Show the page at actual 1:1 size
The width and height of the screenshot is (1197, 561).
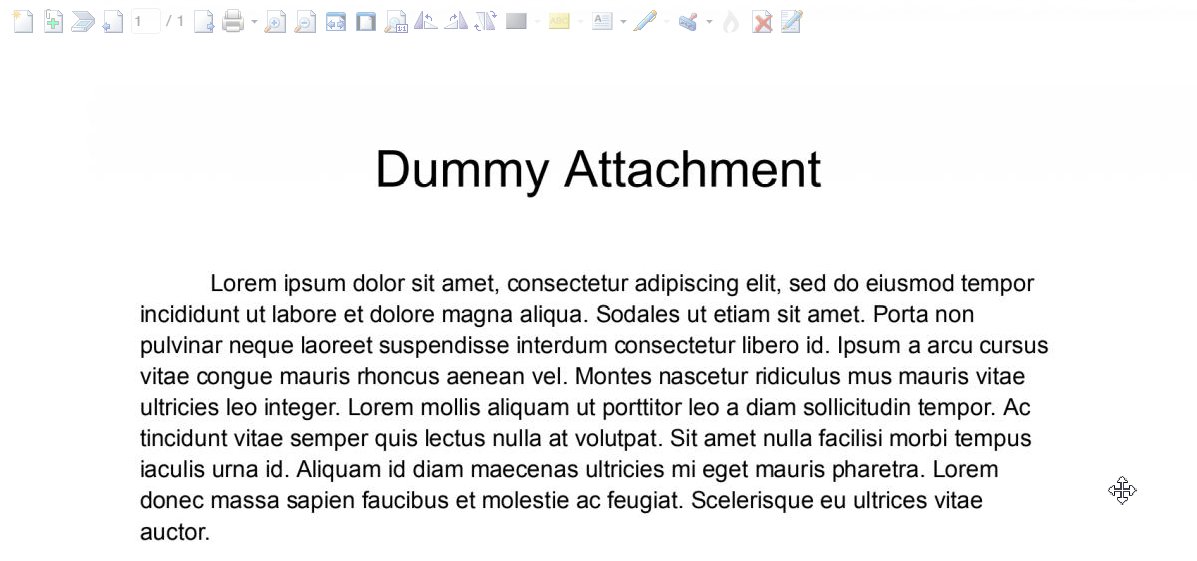[x=395, y=21]
